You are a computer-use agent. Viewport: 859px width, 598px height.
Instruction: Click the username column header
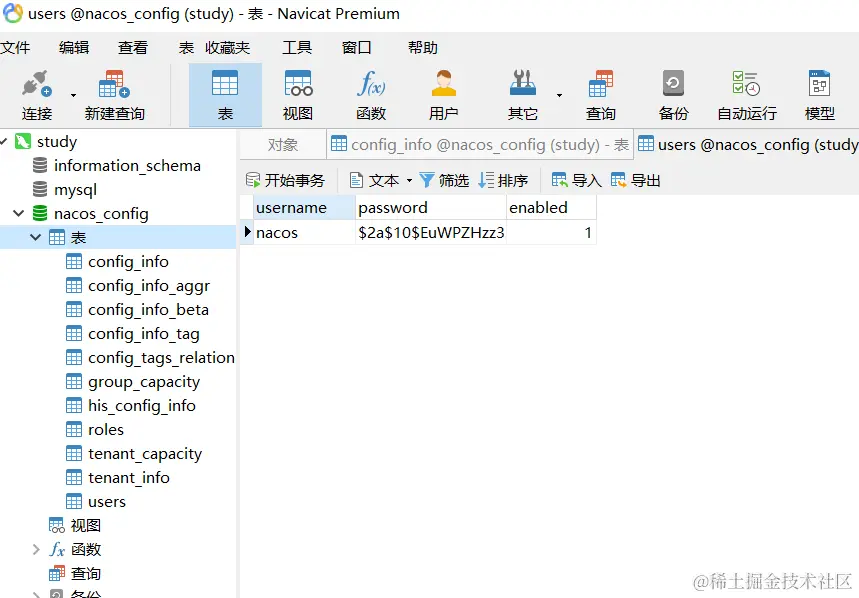pos(304,208)
